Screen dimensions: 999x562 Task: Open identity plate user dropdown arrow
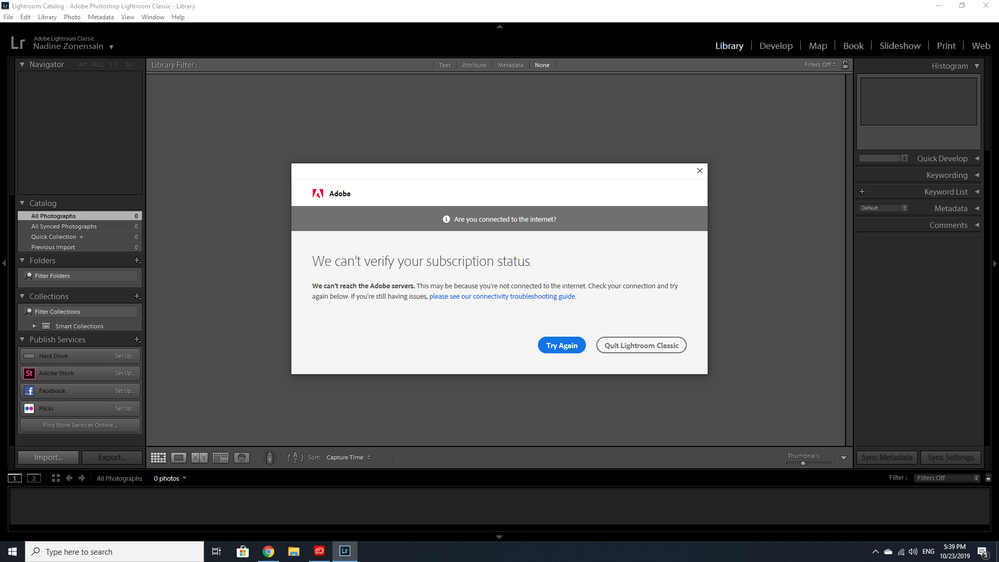(111, 47)
